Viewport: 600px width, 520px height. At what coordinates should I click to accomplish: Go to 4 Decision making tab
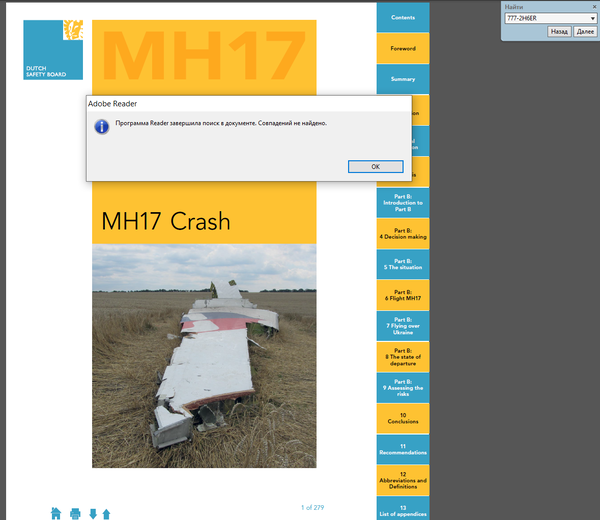tap(403, 234)
